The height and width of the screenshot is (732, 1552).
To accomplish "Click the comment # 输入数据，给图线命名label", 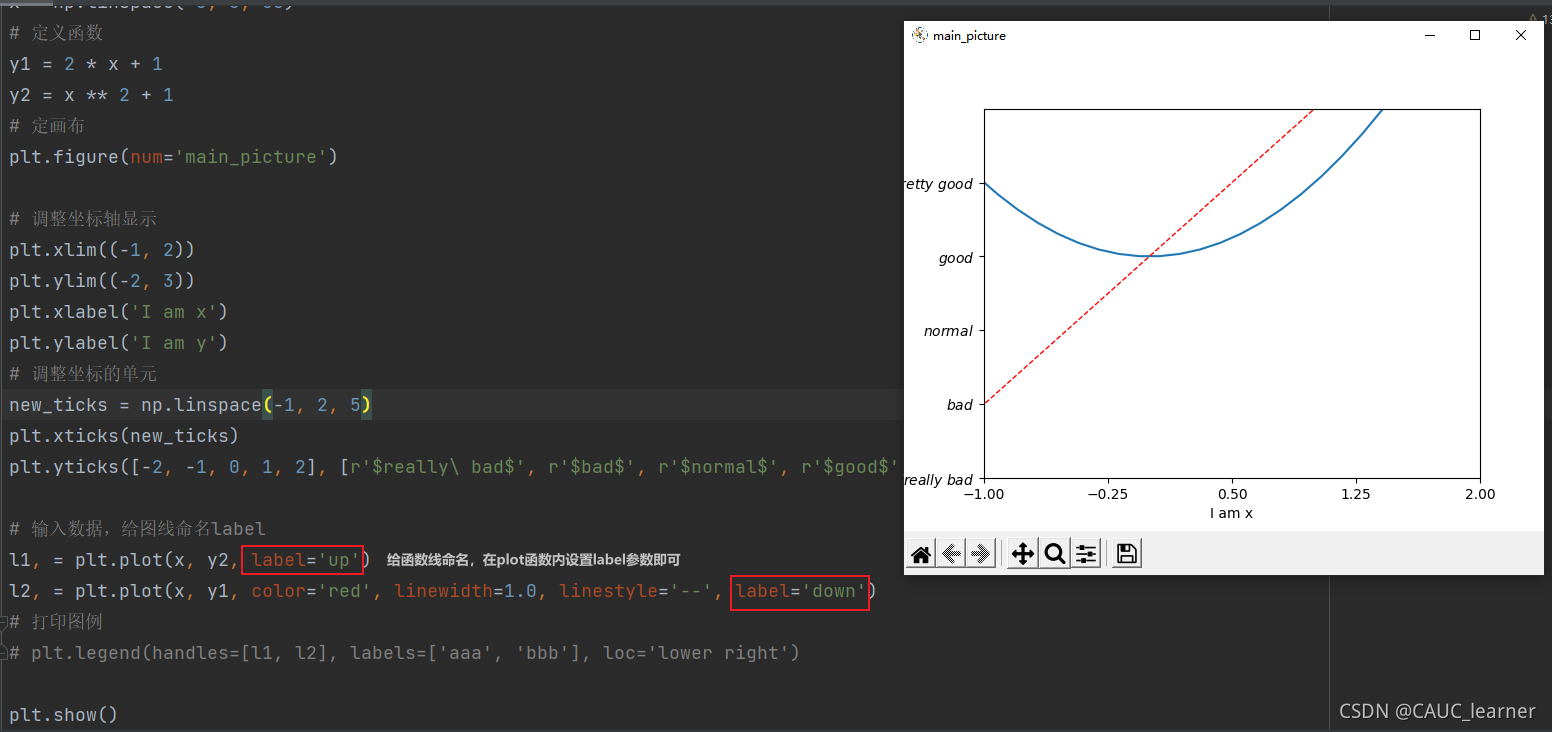I will [137, 529].
